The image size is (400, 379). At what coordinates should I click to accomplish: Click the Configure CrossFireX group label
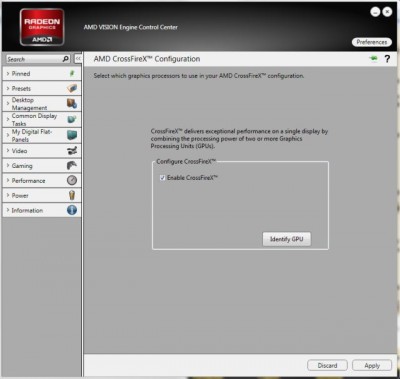tap(186, 161)
